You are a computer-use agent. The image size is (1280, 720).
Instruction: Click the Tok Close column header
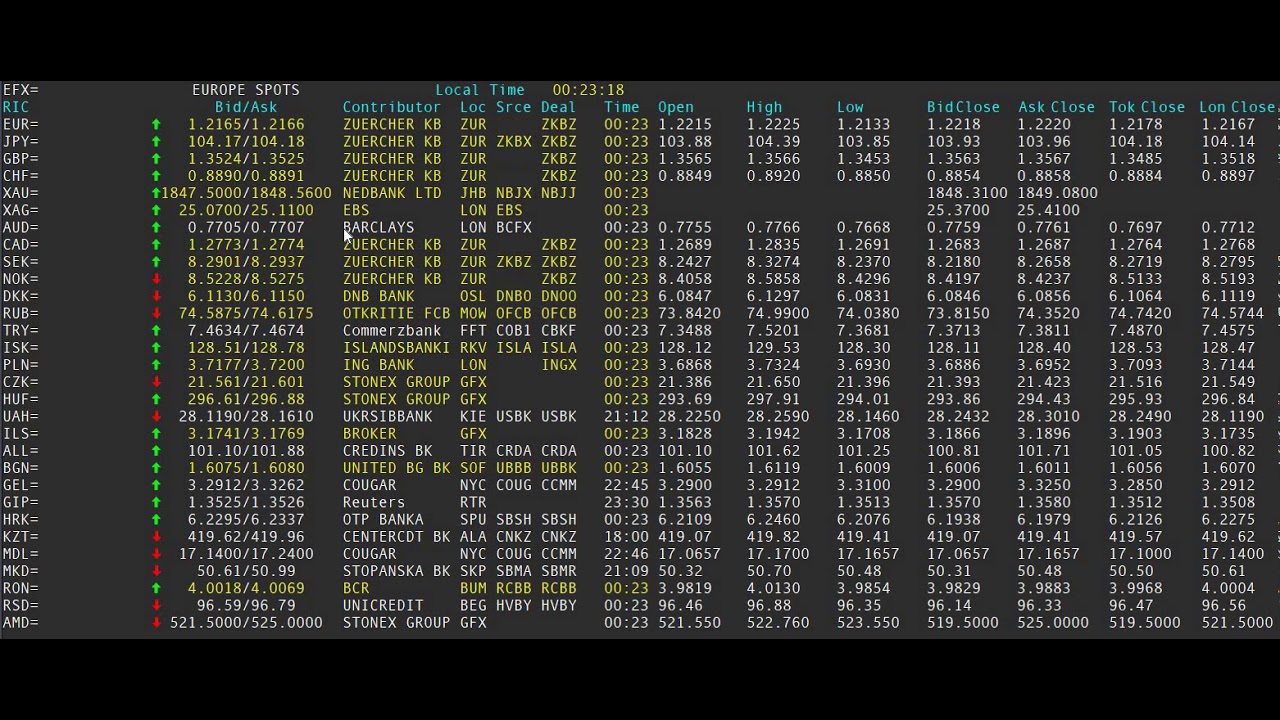(x=1147, y=107)
